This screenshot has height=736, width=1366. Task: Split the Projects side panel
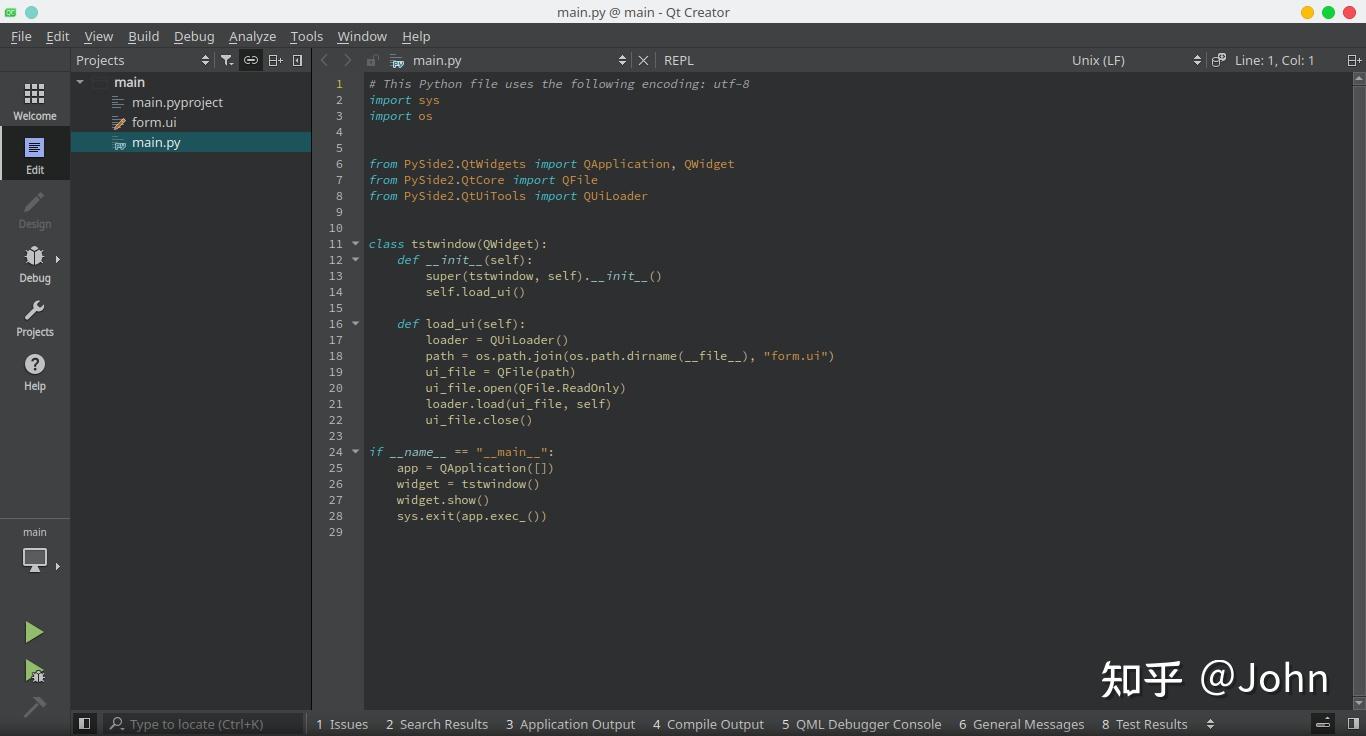[x=275, y=60]
